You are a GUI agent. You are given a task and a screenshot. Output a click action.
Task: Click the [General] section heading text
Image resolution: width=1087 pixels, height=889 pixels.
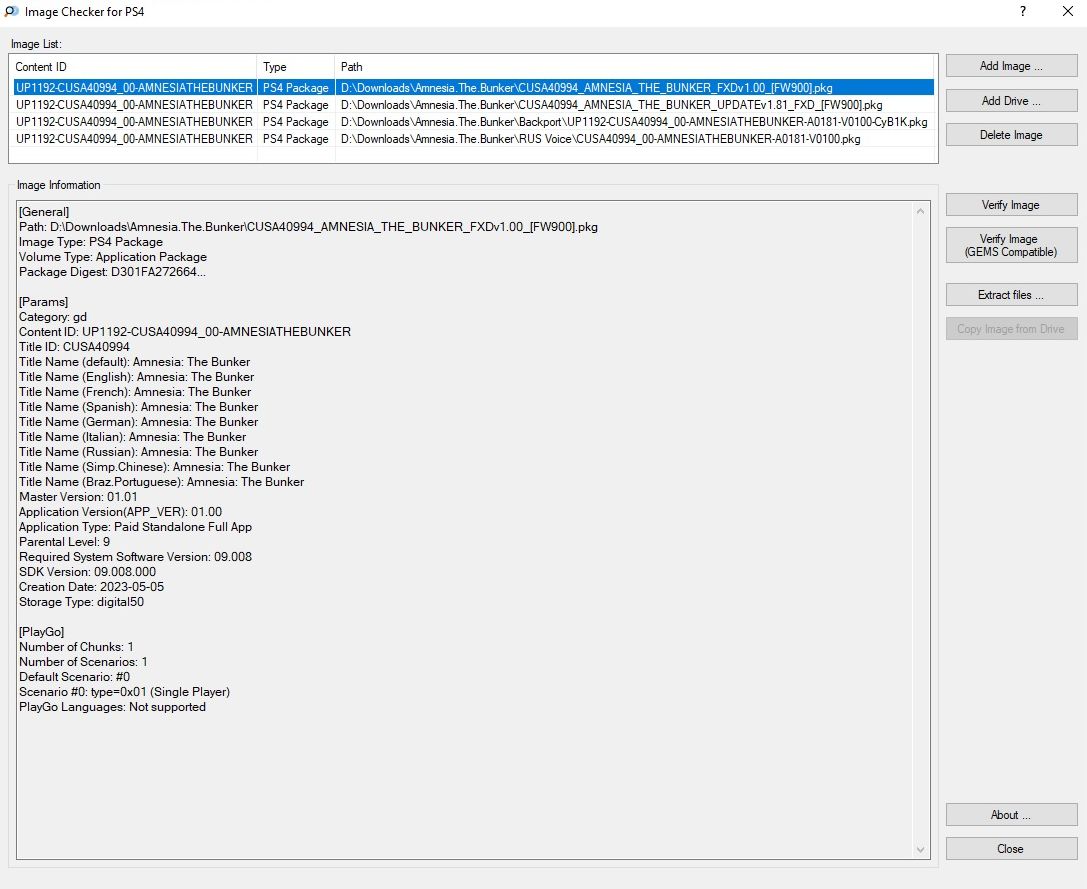coord(44,212)
